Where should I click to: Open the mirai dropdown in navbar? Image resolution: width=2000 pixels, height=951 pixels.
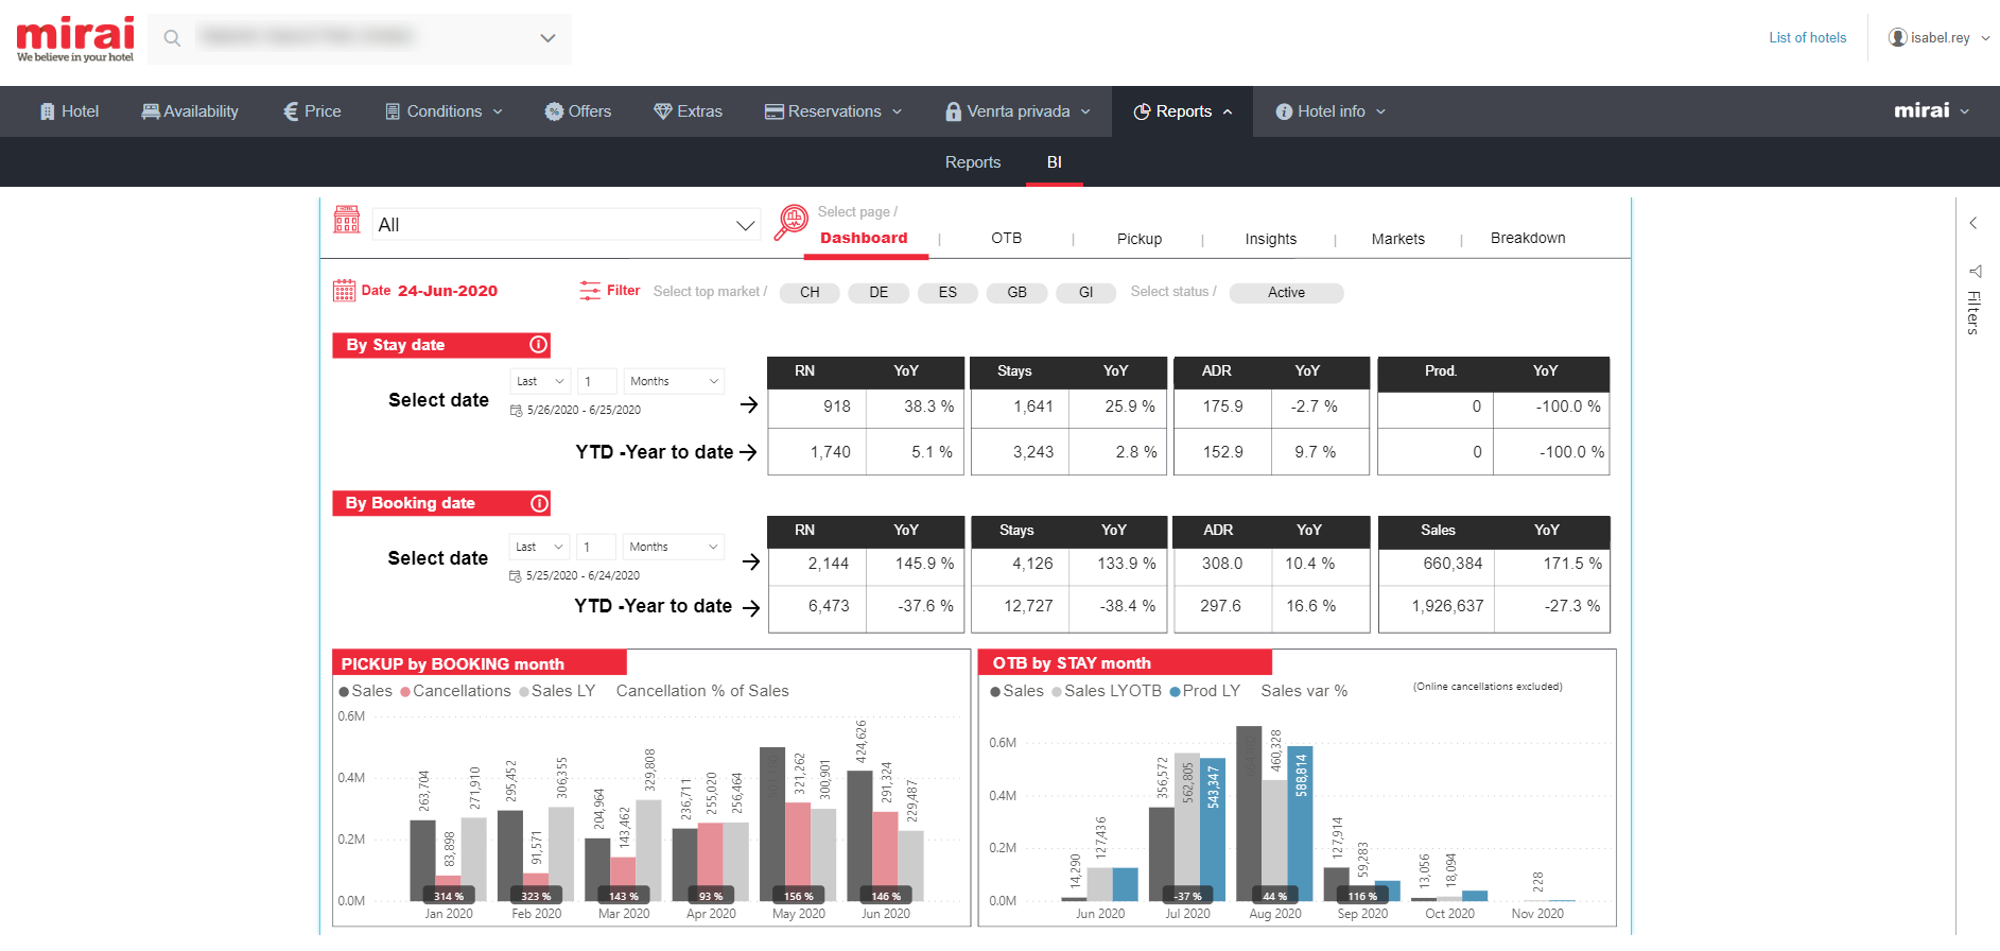(x=1932, y=111)
